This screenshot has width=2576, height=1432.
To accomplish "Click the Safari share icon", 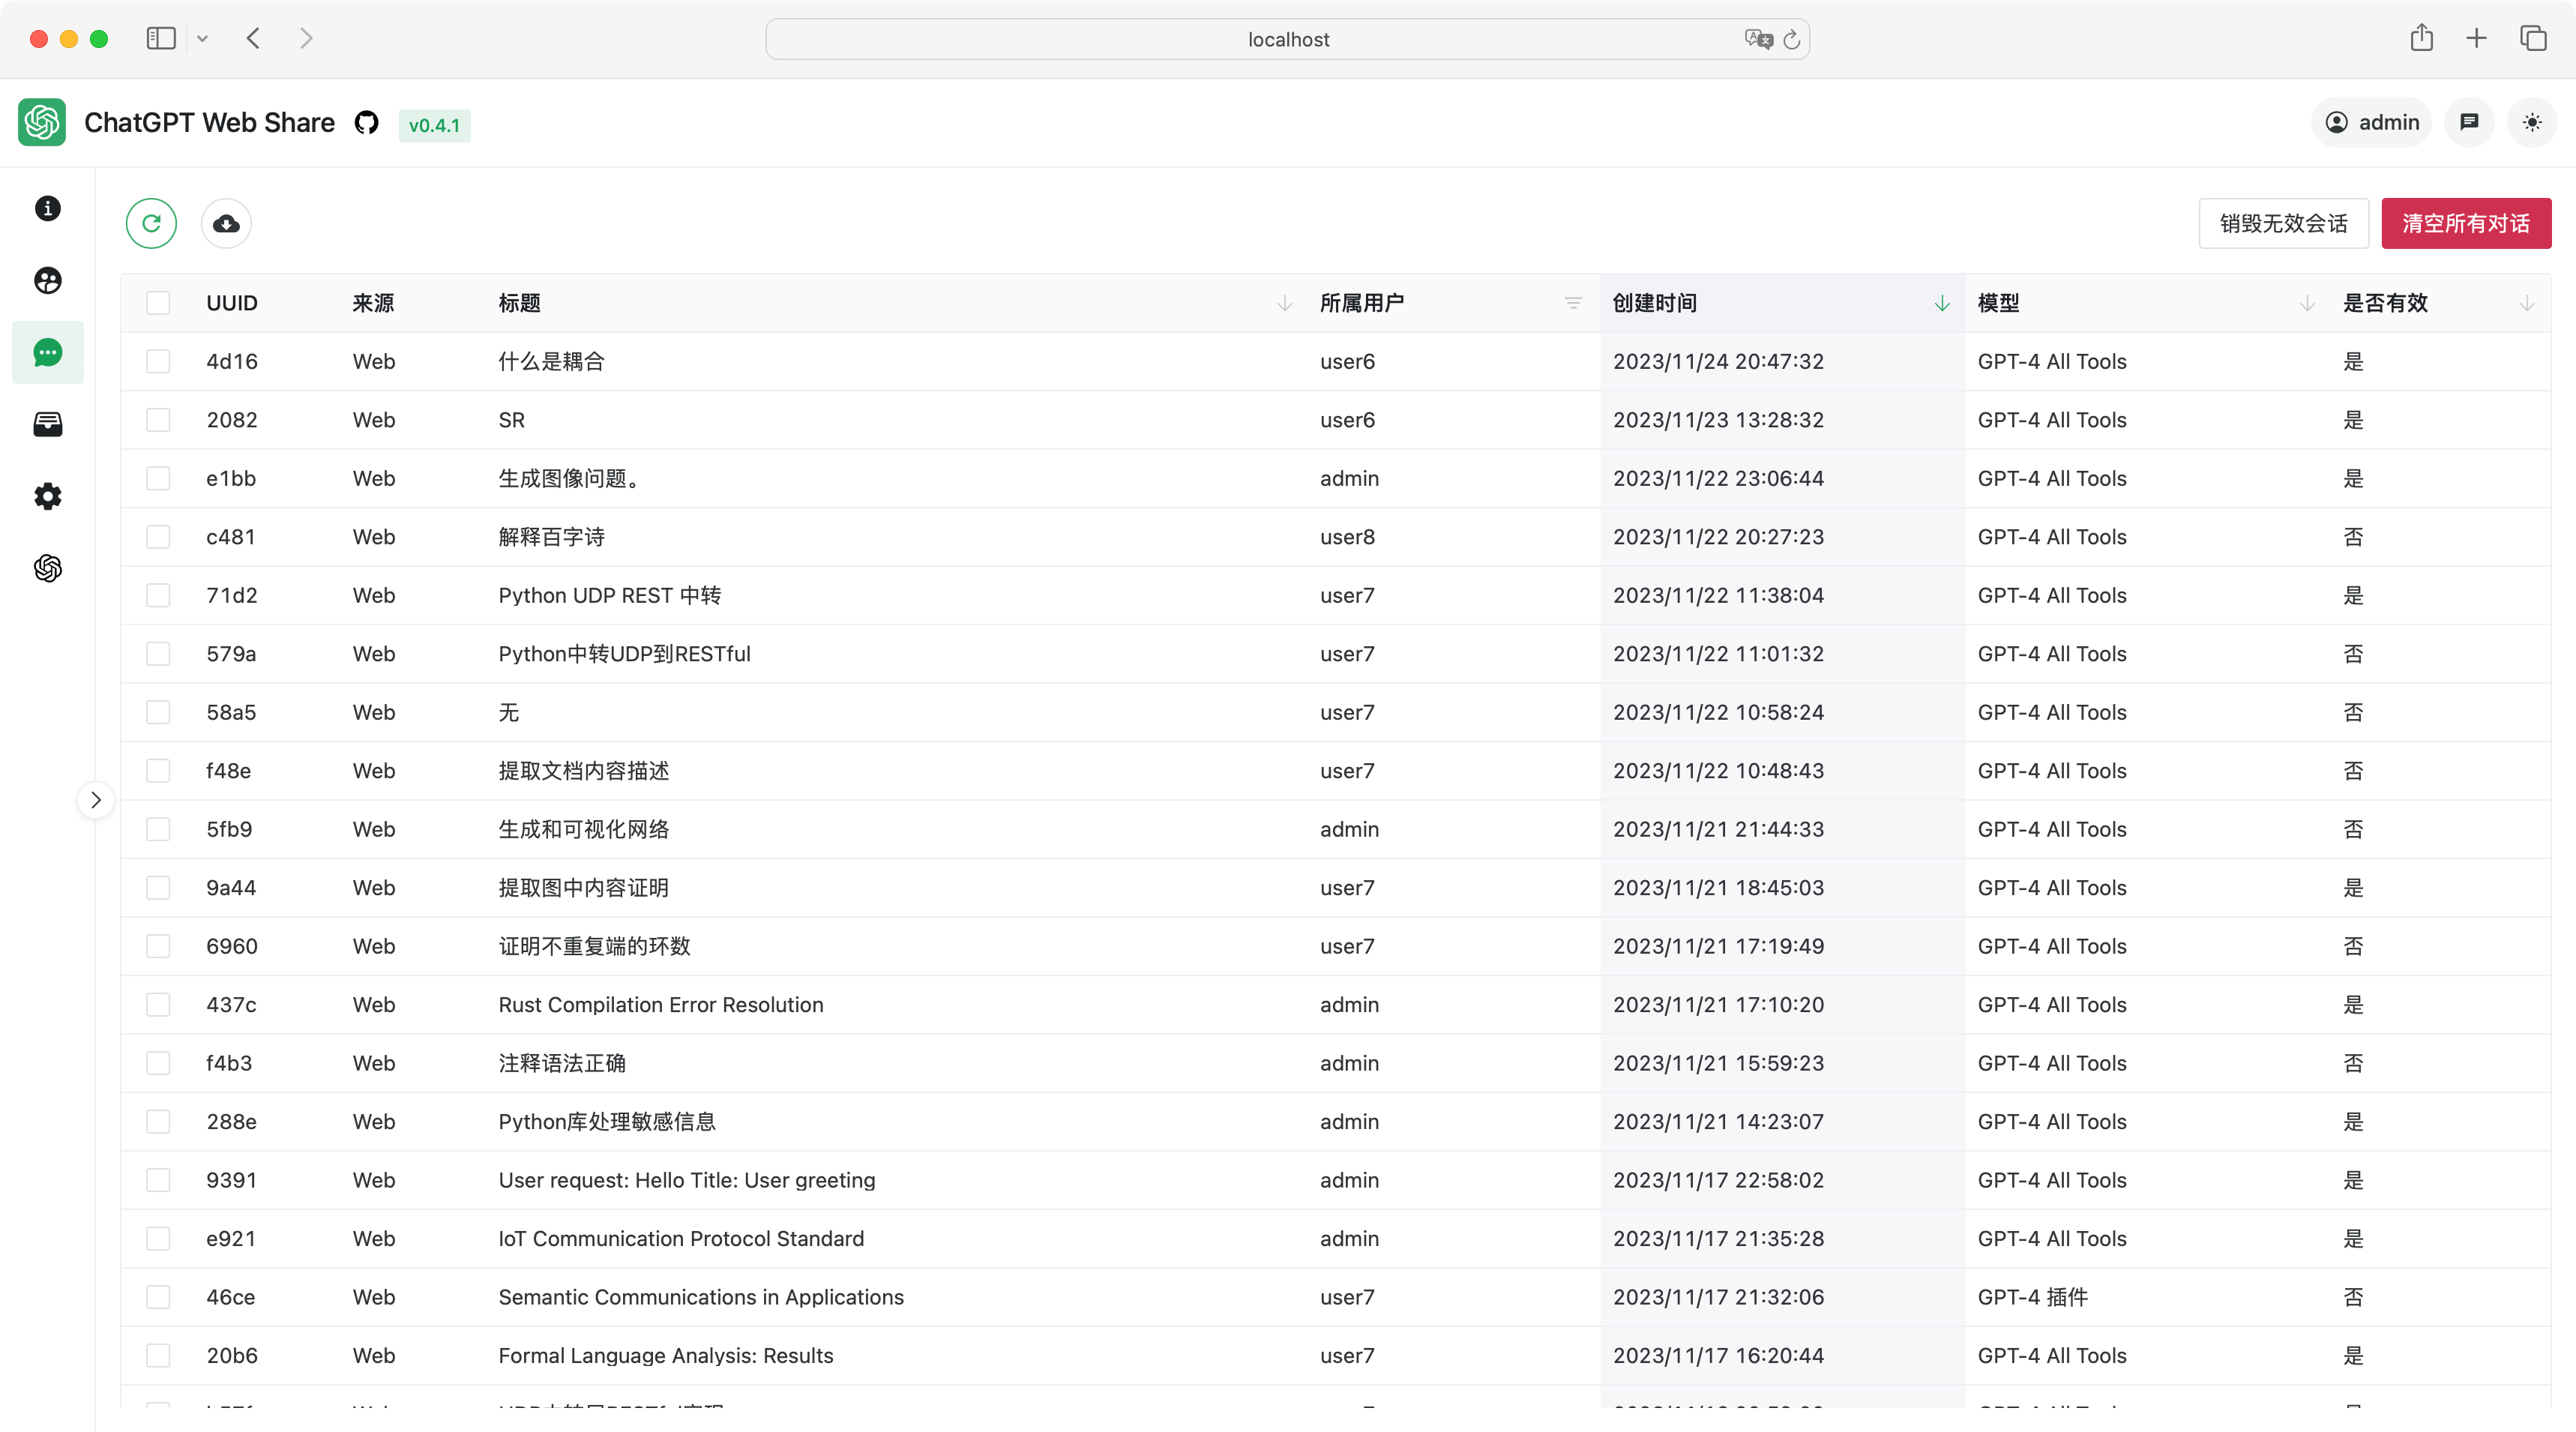I will [x=2421, y=38].
